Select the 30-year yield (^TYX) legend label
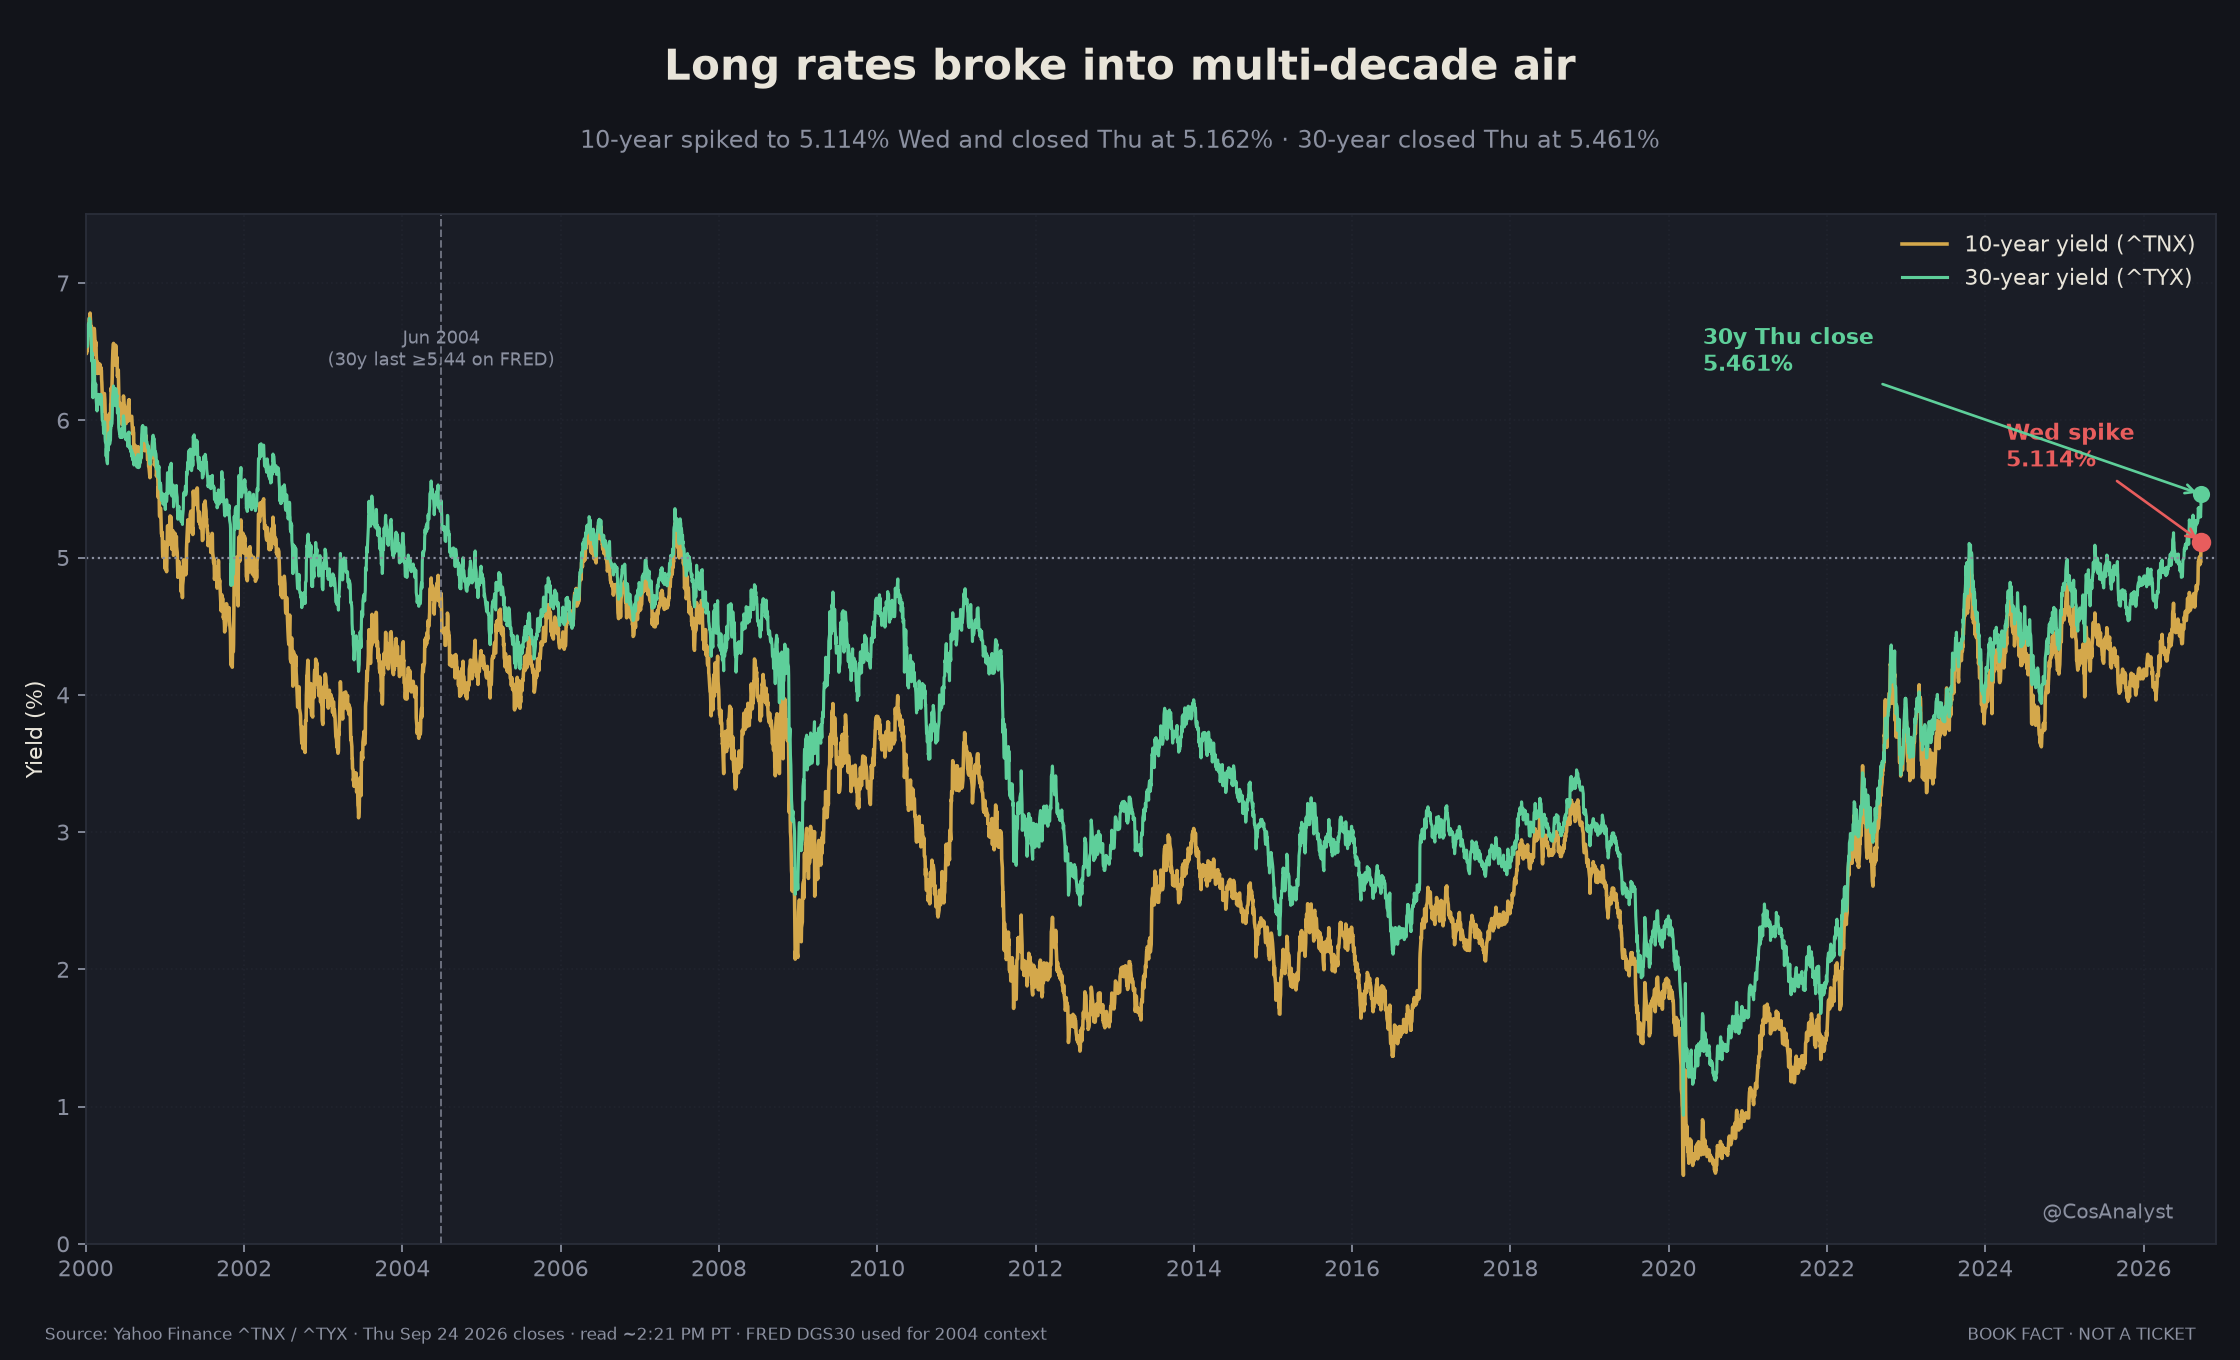Screen dimensions: 2240x1360 tap(2078, 277)
